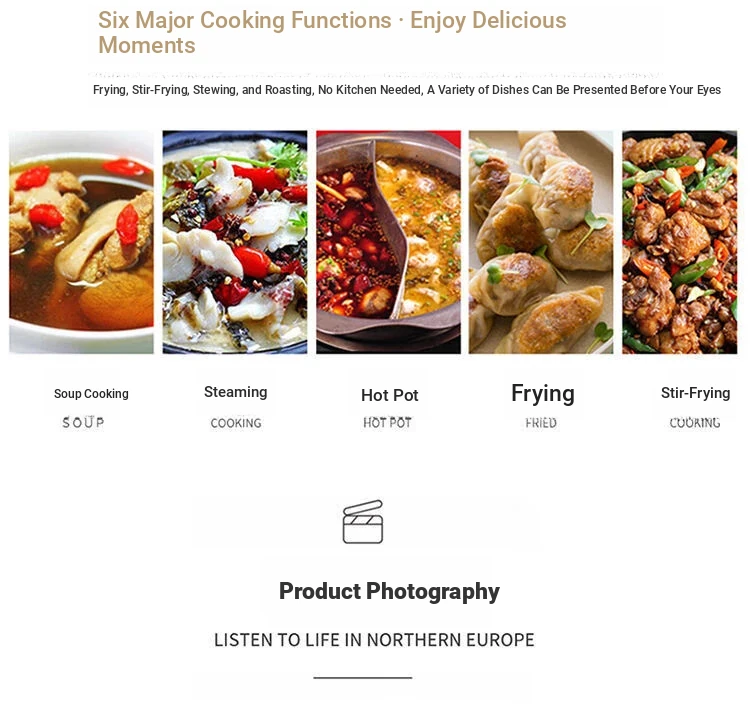Screen dimensions: 750x720
Task: Open the fried dumplings picture
Action: pyautogui.click(x=541, y=242)
